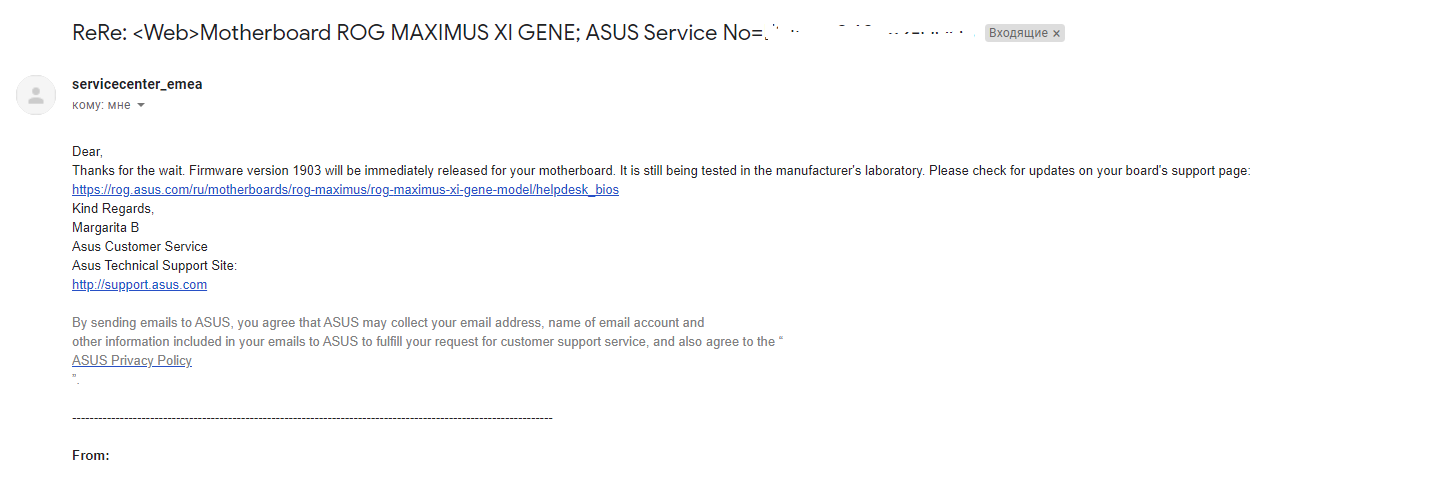The width and height of the screenshot is (1443, 486).
Task: Open the ASUS Privacy Policy link
Action: click(132, 361)
